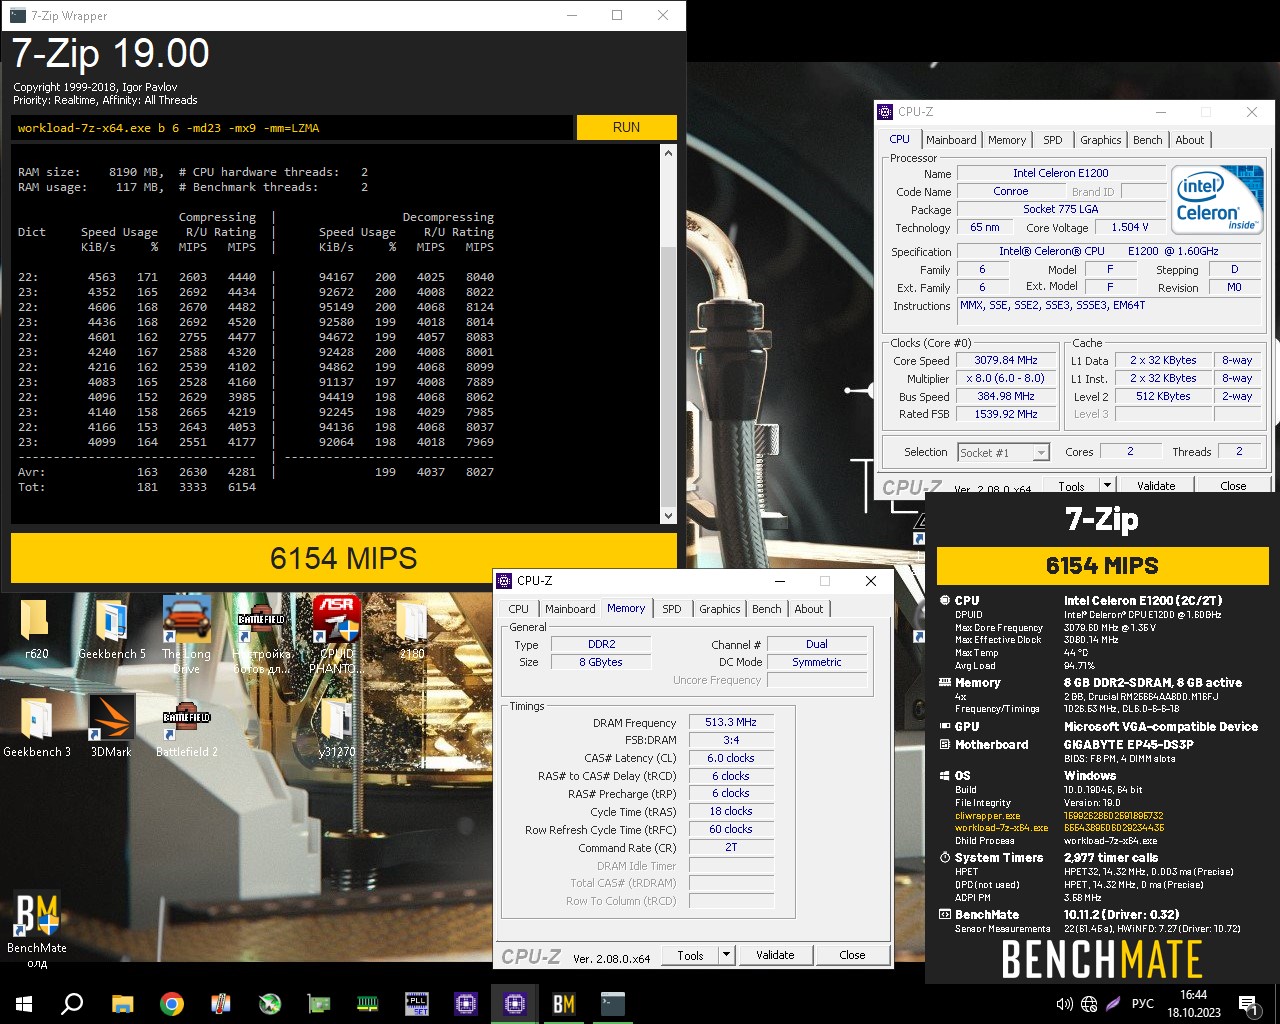Click Close button in CPU-Z Memory window

click(x=852, y=955)
